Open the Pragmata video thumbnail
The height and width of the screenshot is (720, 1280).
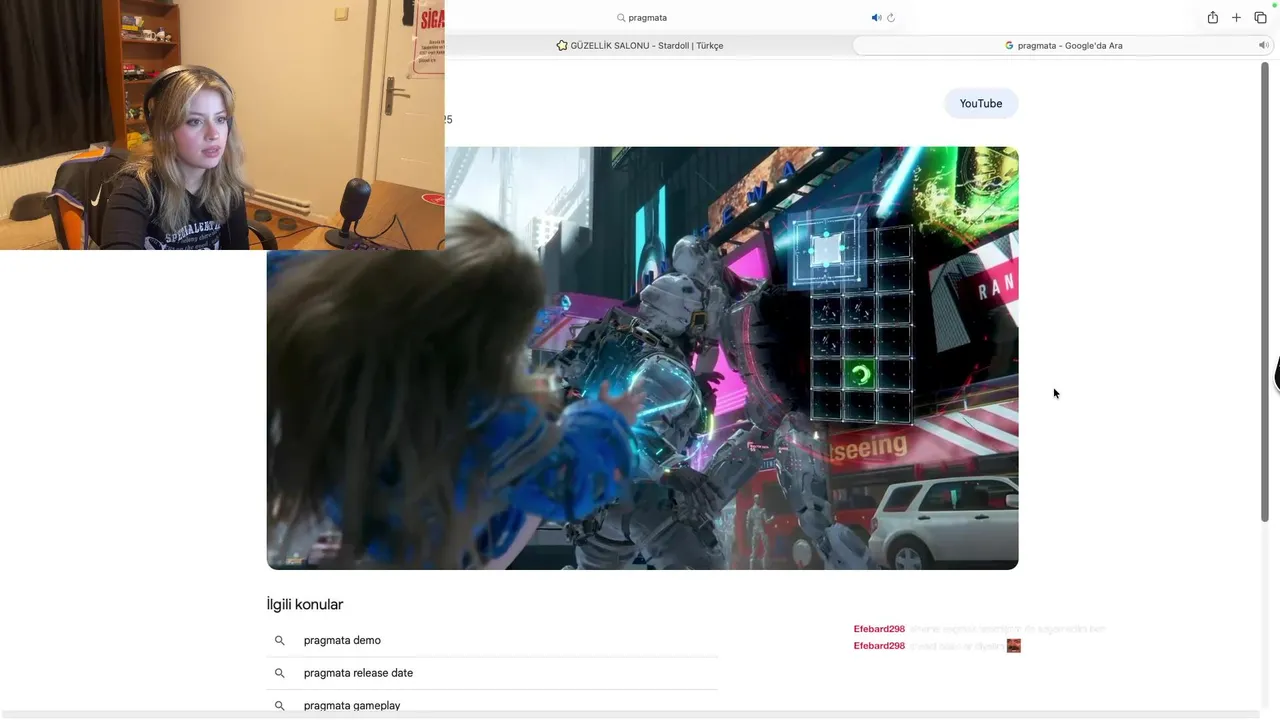[642, 358]
